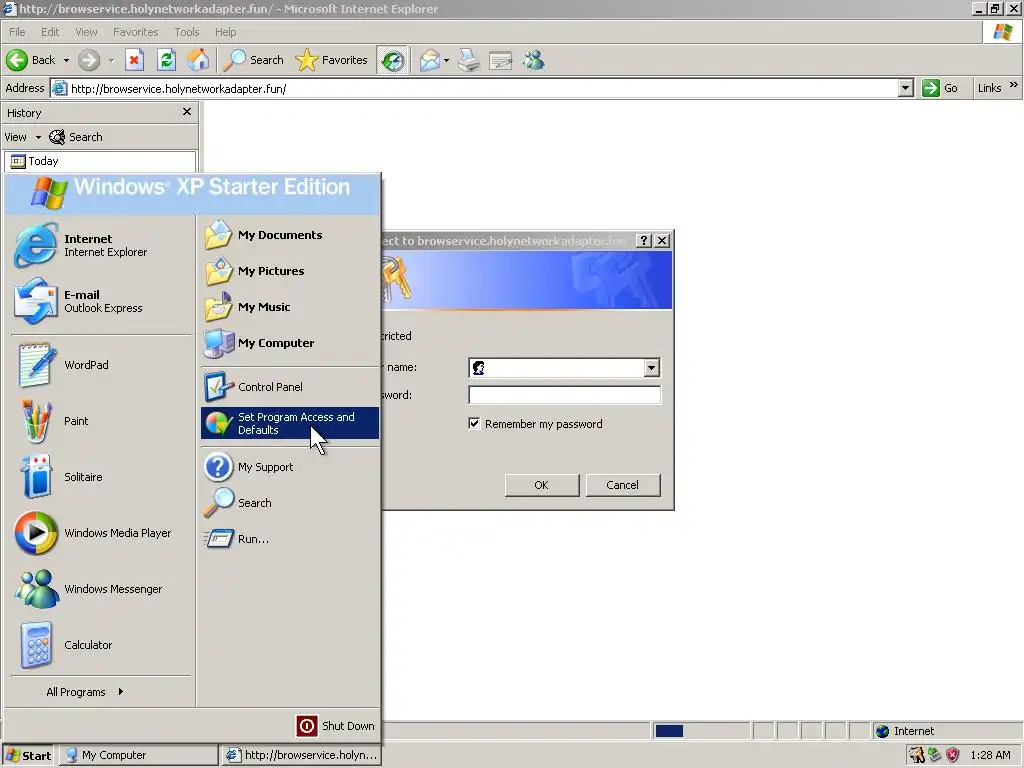Open the Mail toolbar icon
This screenshot has height=768, width=1024.
(430, 60)
